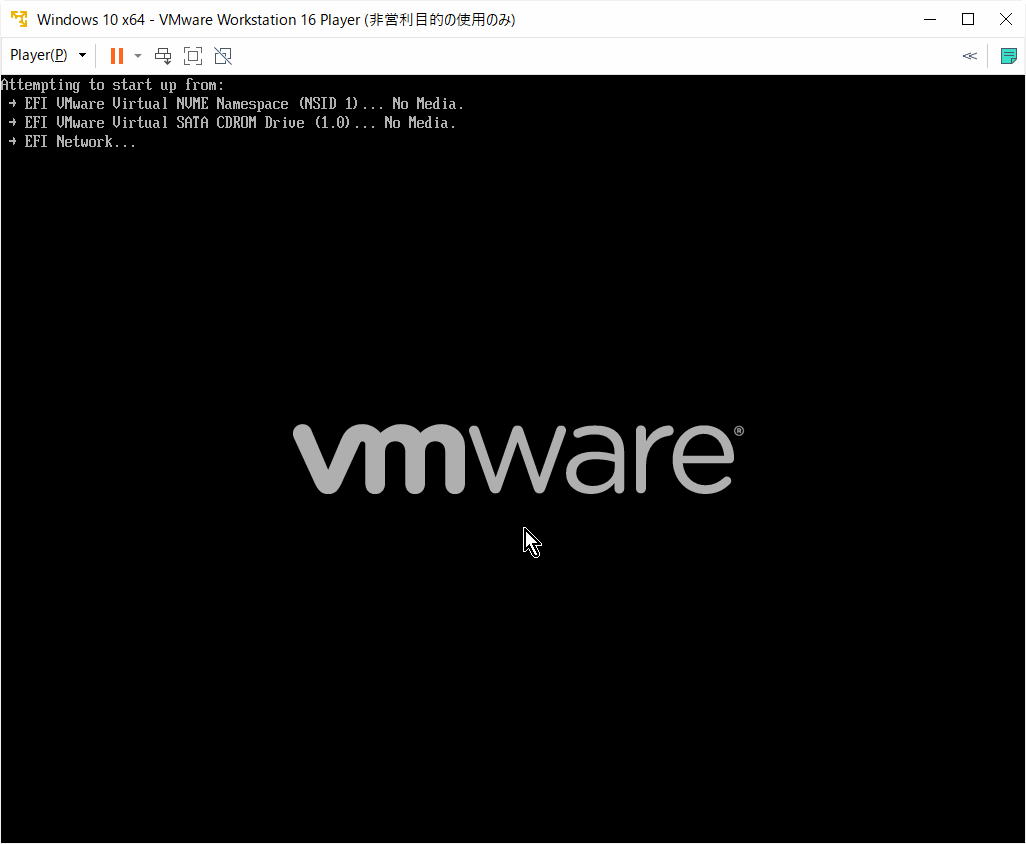Click the VMware Player icon in the title bar
Screen dimensions: 1026x844
(18, 19)
